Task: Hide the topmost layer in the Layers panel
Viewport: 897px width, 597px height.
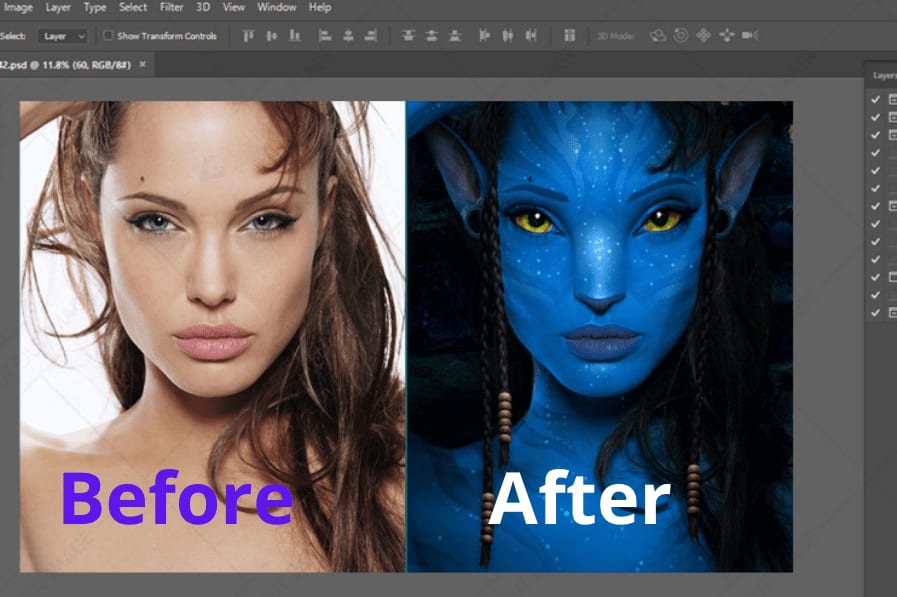Action: click(x=876, y=99)
